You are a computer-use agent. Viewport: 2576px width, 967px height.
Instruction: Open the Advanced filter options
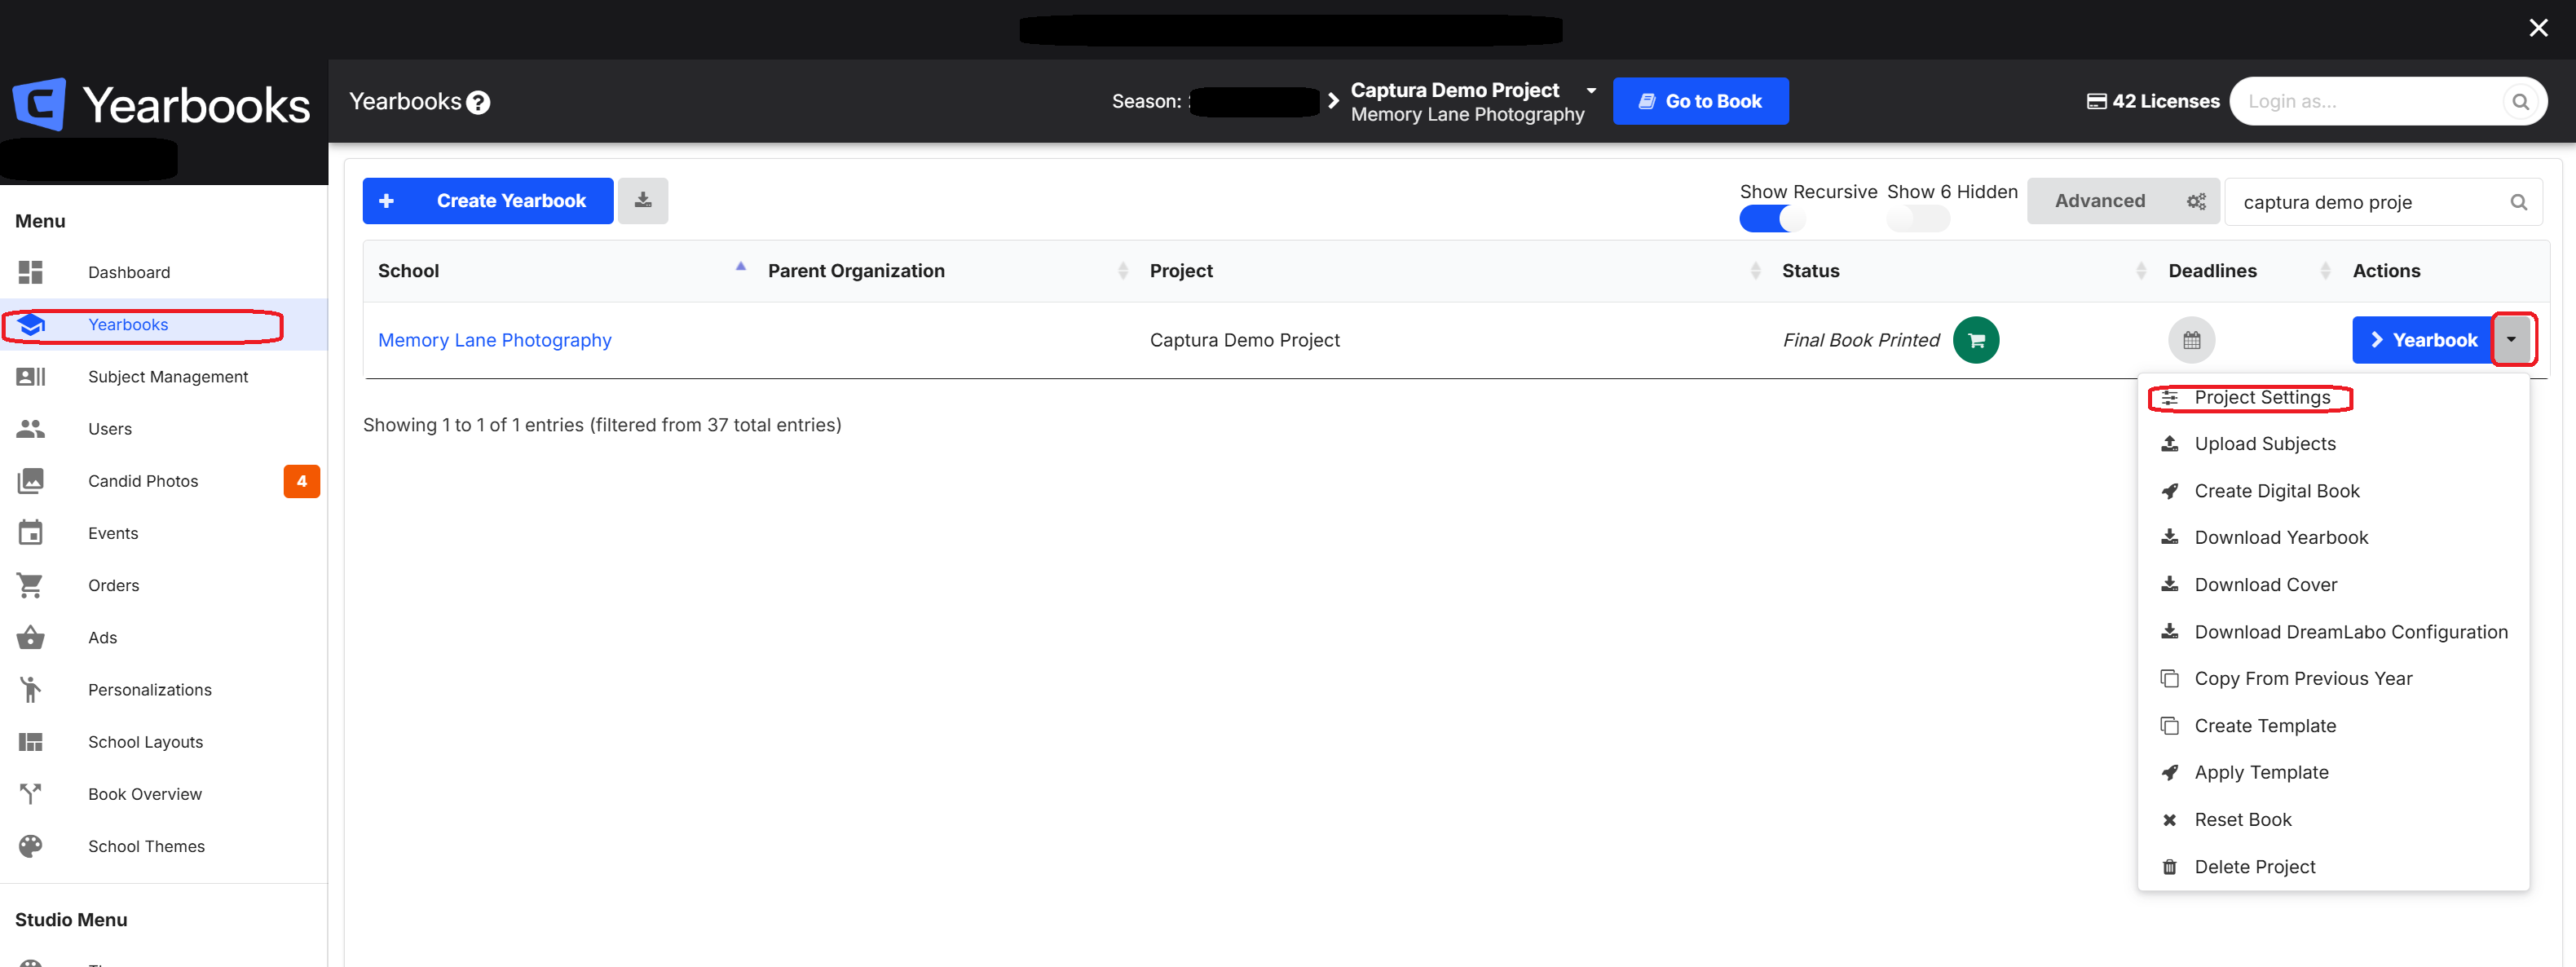pyautogui.click(x=2123, y=201)
